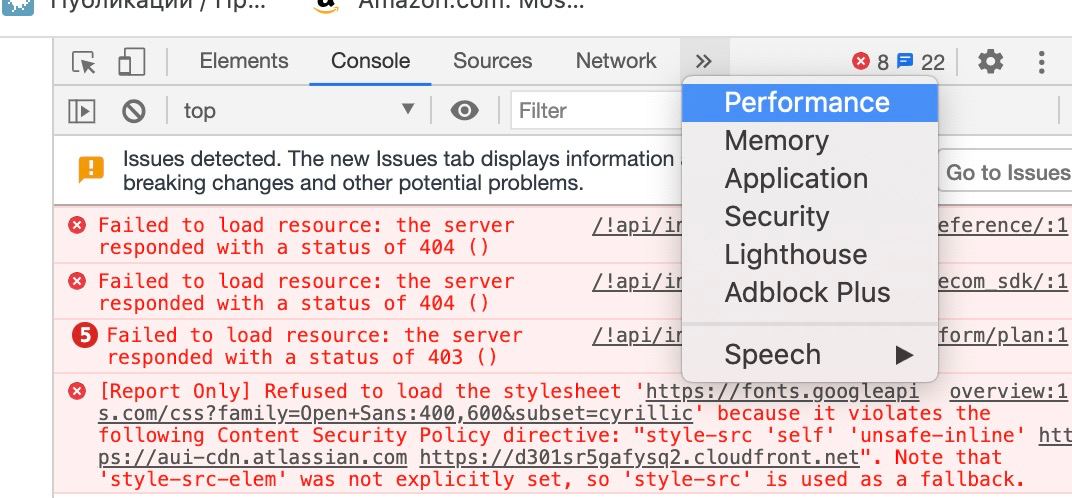This screenshot has height=498, width=1072.
Task: Switch to the Network tab
Action: [x=616, y=61]
